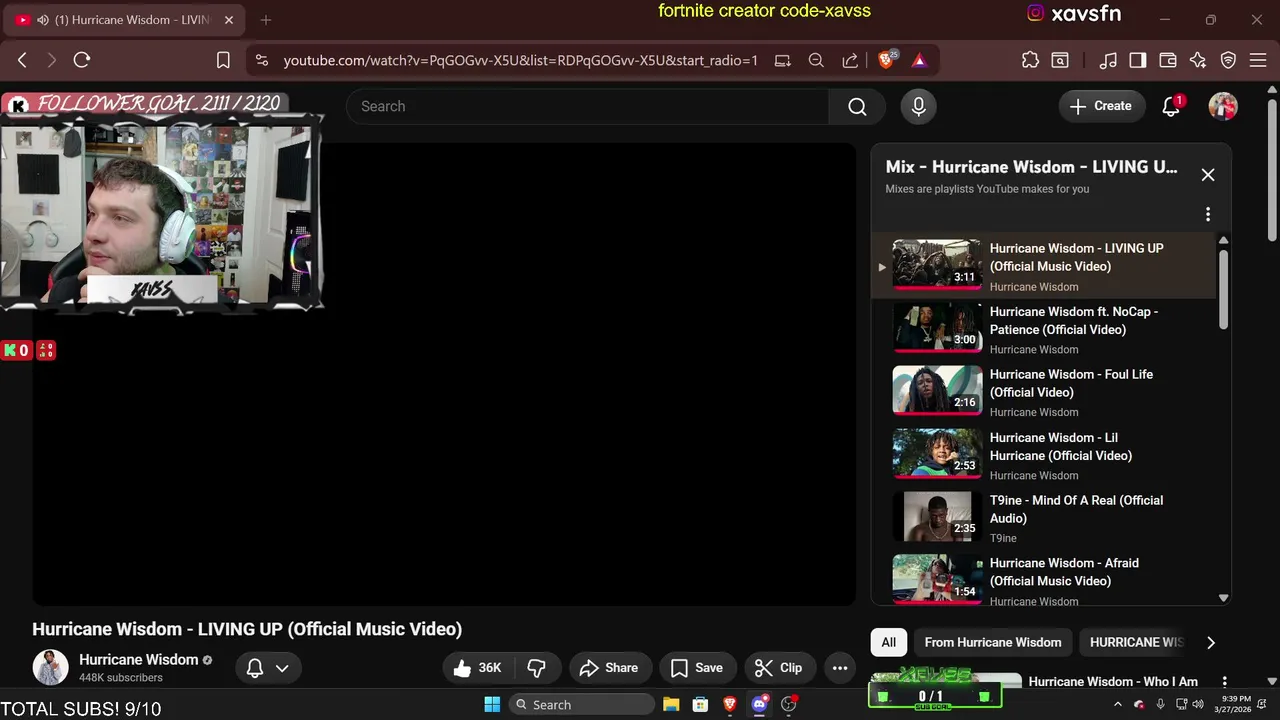Click into the YouTube search field
The image size is (1280, 720).
pyautogui.click(x=587, y=106)
